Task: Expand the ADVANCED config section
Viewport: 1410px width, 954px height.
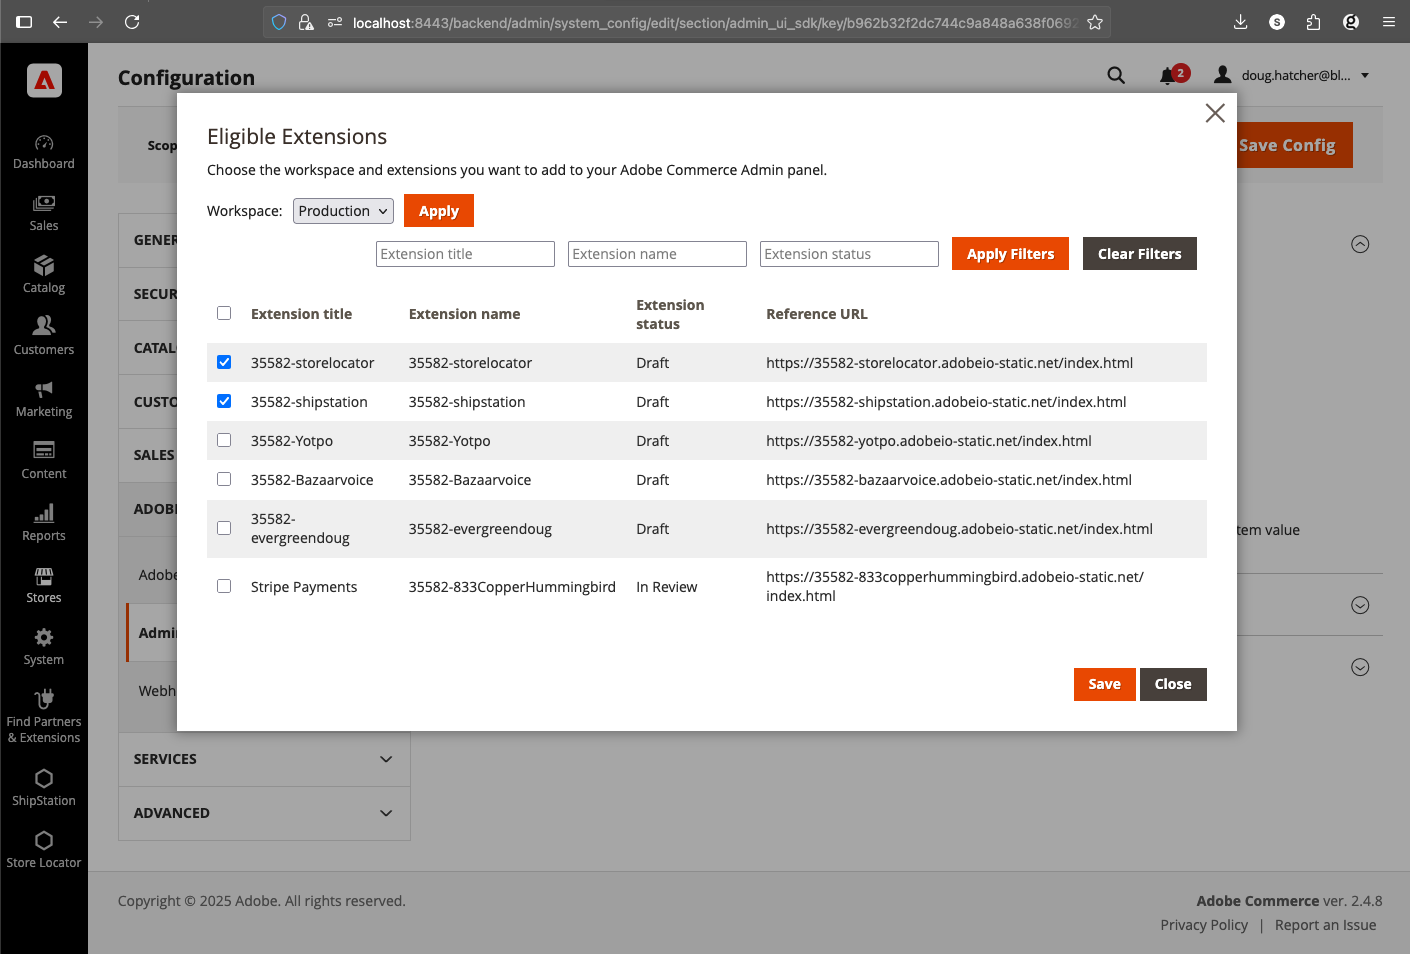Action: click(x=264, y=813)
